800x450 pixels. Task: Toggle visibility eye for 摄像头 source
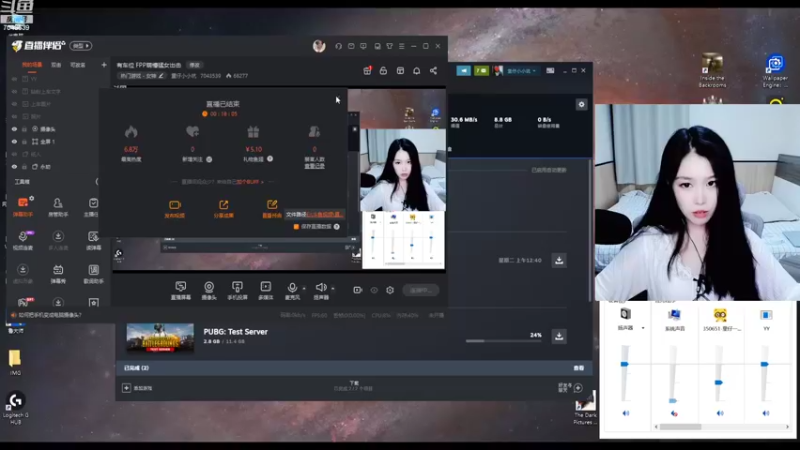coord(14,129)
